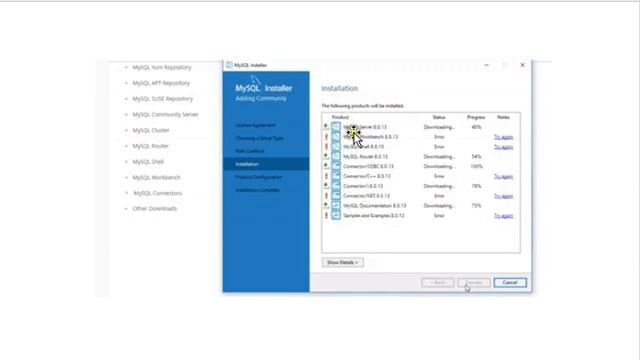640x360 pixels.
Task: Click the Progress column header
Action: (476, 117)
